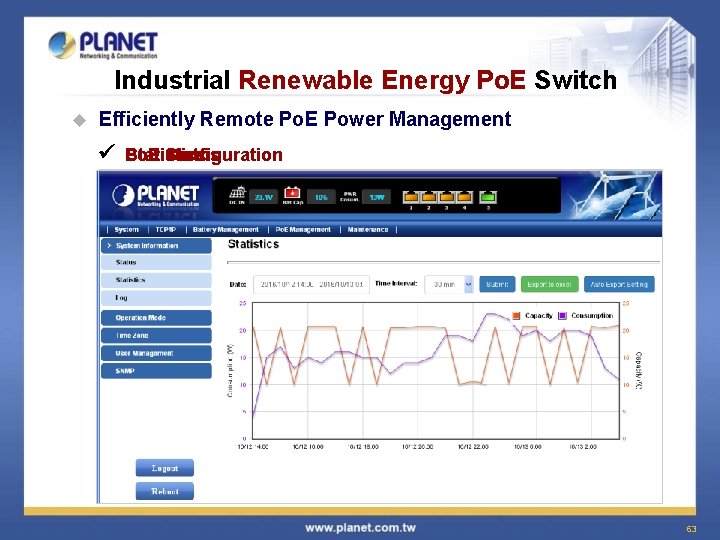The height and width of the screenshot is (540, 720).
Task: Click the battery capacity 10% readout
Action: pos(321,197)
